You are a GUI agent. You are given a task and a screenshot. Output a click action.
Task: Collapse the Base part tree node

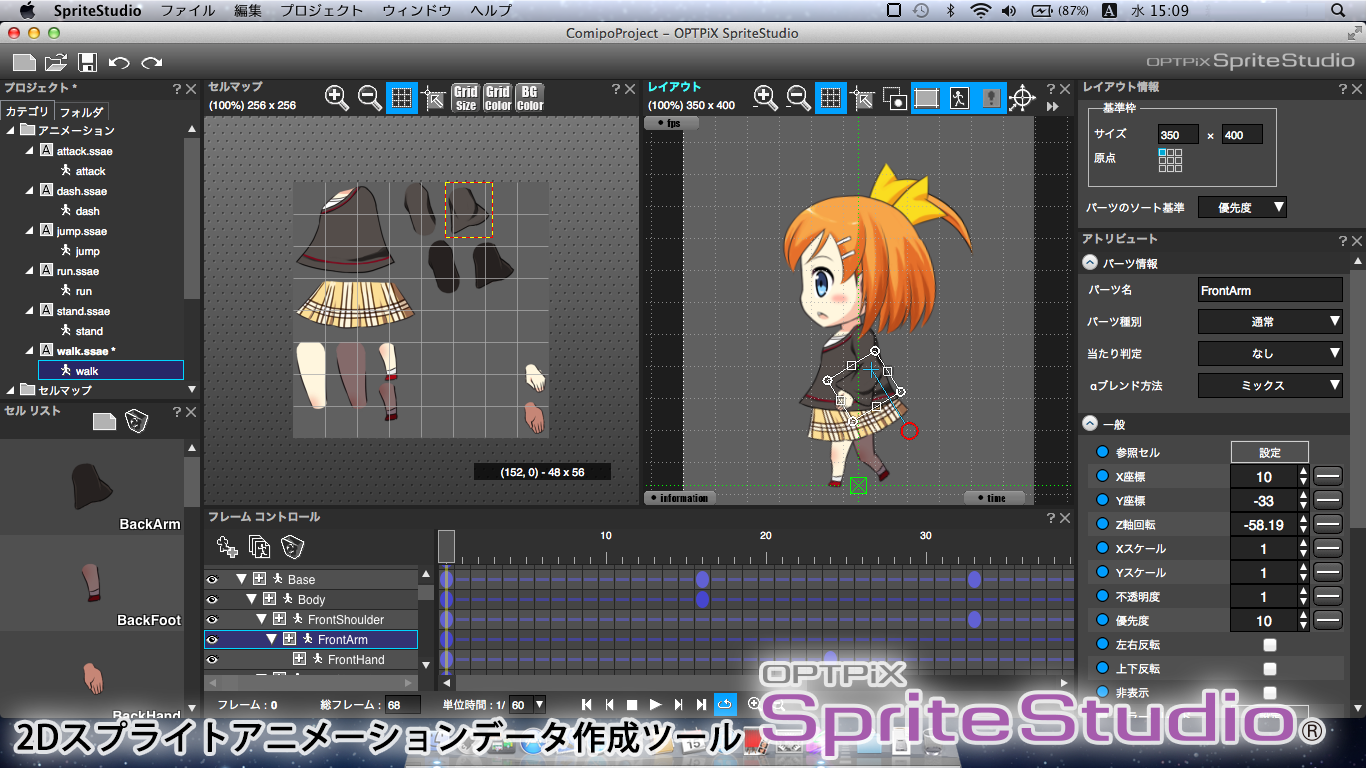pyautogui.click(x=241, y=579)
